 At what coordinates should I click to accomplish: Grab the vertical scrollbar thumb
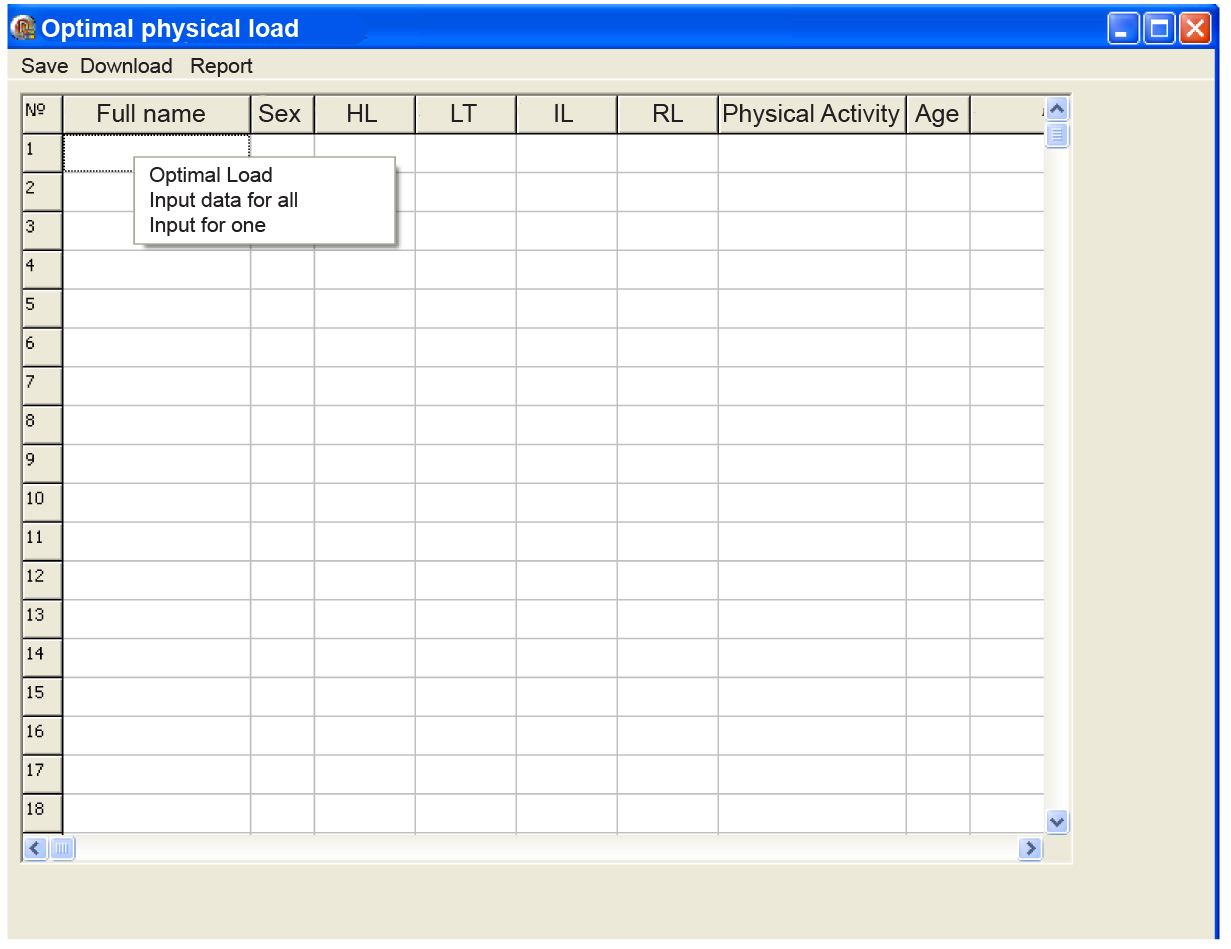point(1057,135)
